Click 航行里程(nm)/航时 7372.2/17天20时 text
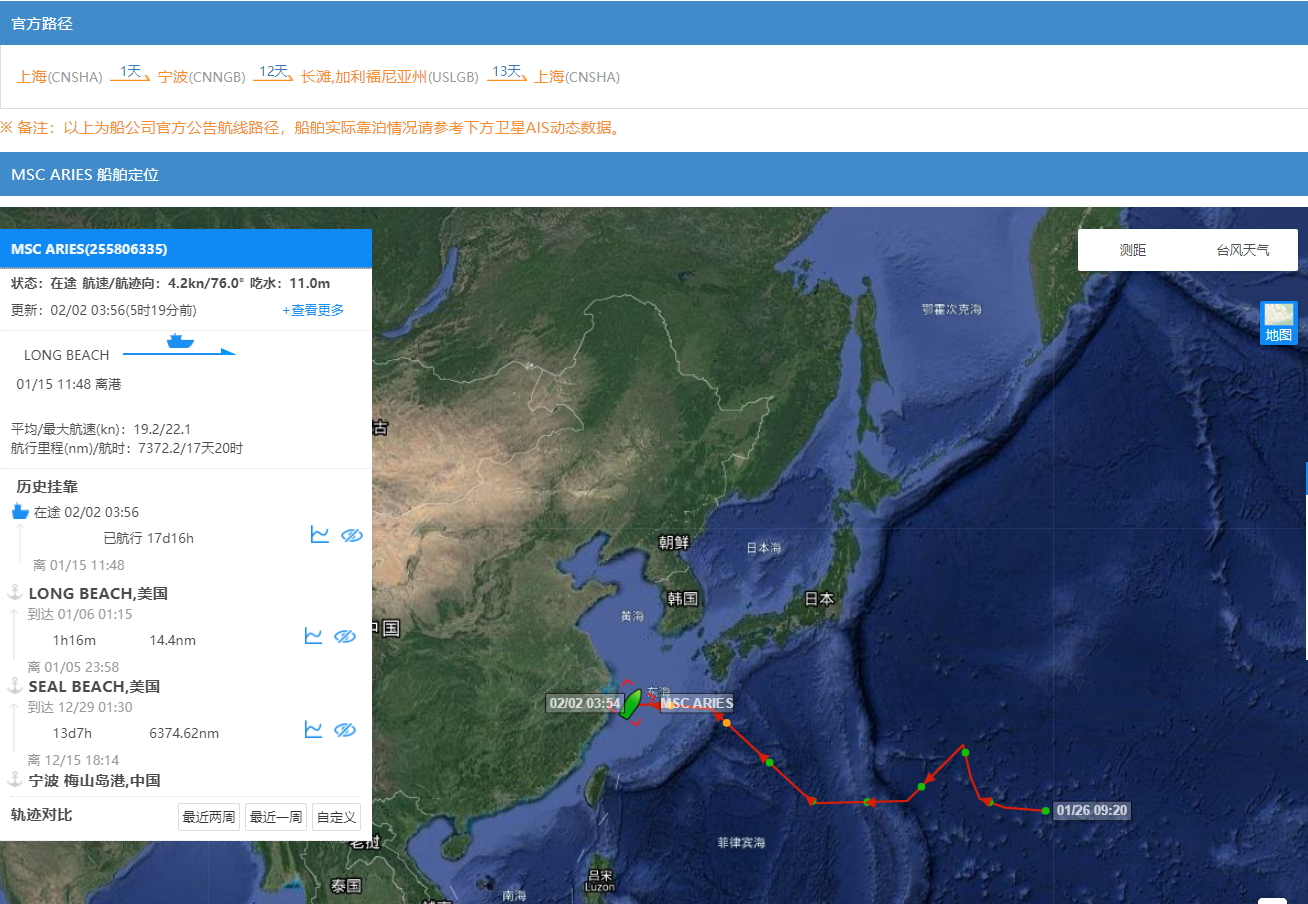Viewport: 1308px width, 904px height. tap(127, 448)
